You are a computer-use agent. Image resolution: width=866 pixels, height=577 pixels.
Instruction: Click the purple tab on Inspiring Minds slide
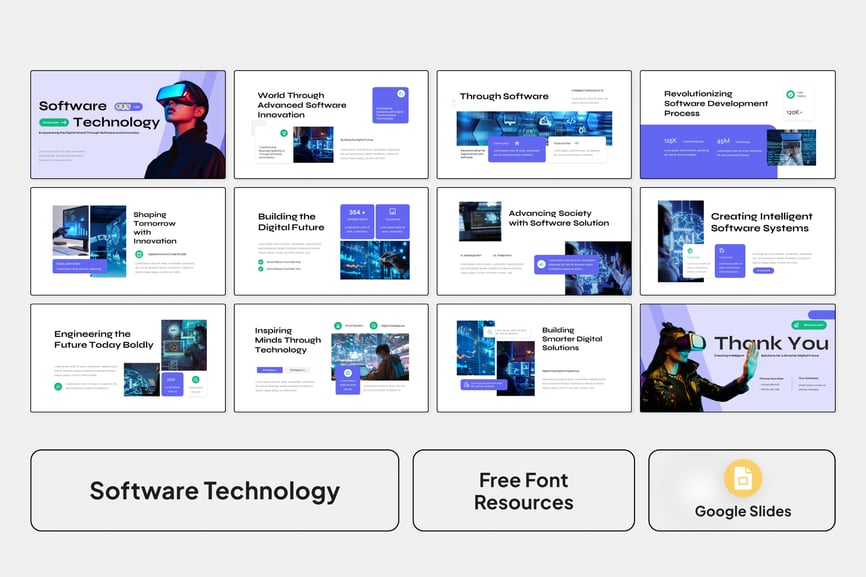click(270, 370)
